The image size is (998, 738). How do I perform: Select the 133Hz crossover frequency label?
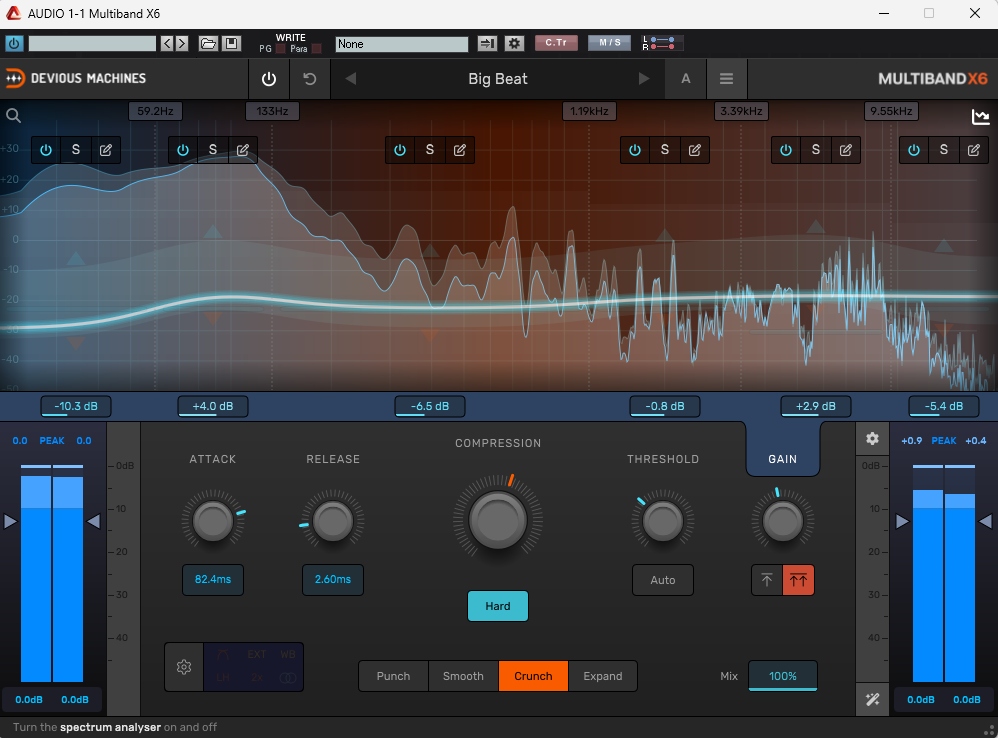(x=272, y=111)
